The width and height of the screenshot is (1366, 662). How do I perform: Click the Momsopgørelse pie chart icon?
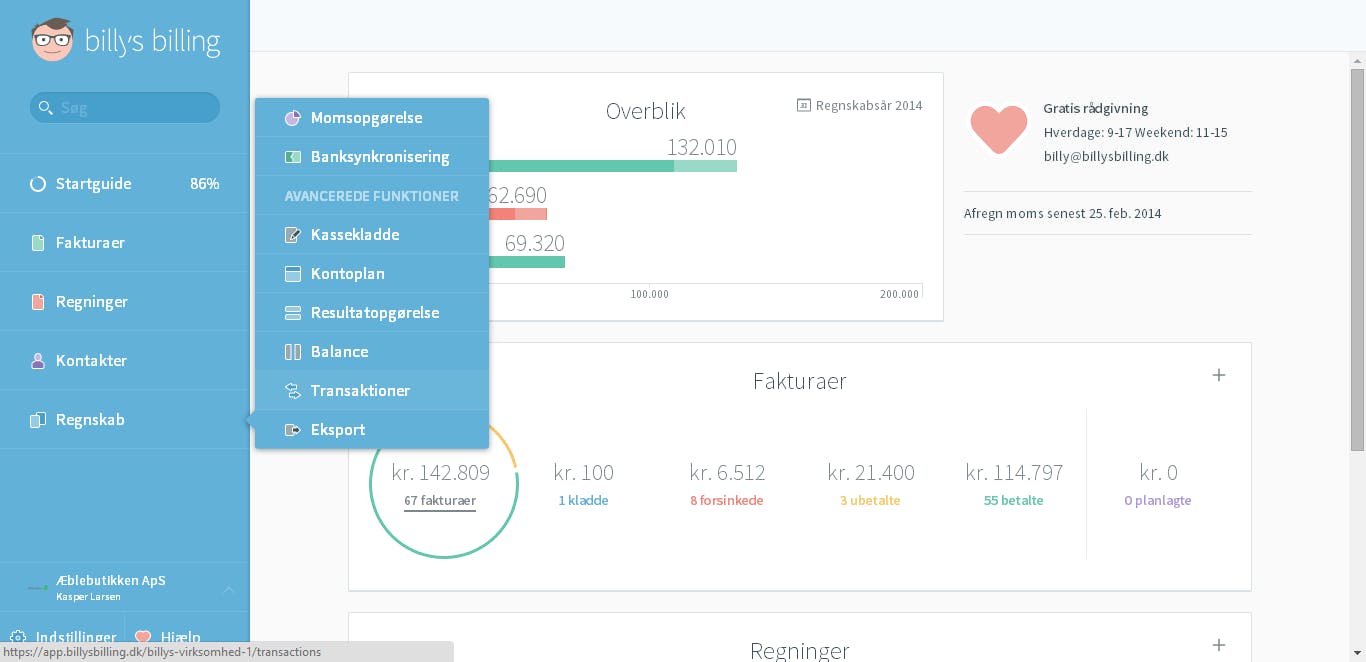click(x=293, y=118)
